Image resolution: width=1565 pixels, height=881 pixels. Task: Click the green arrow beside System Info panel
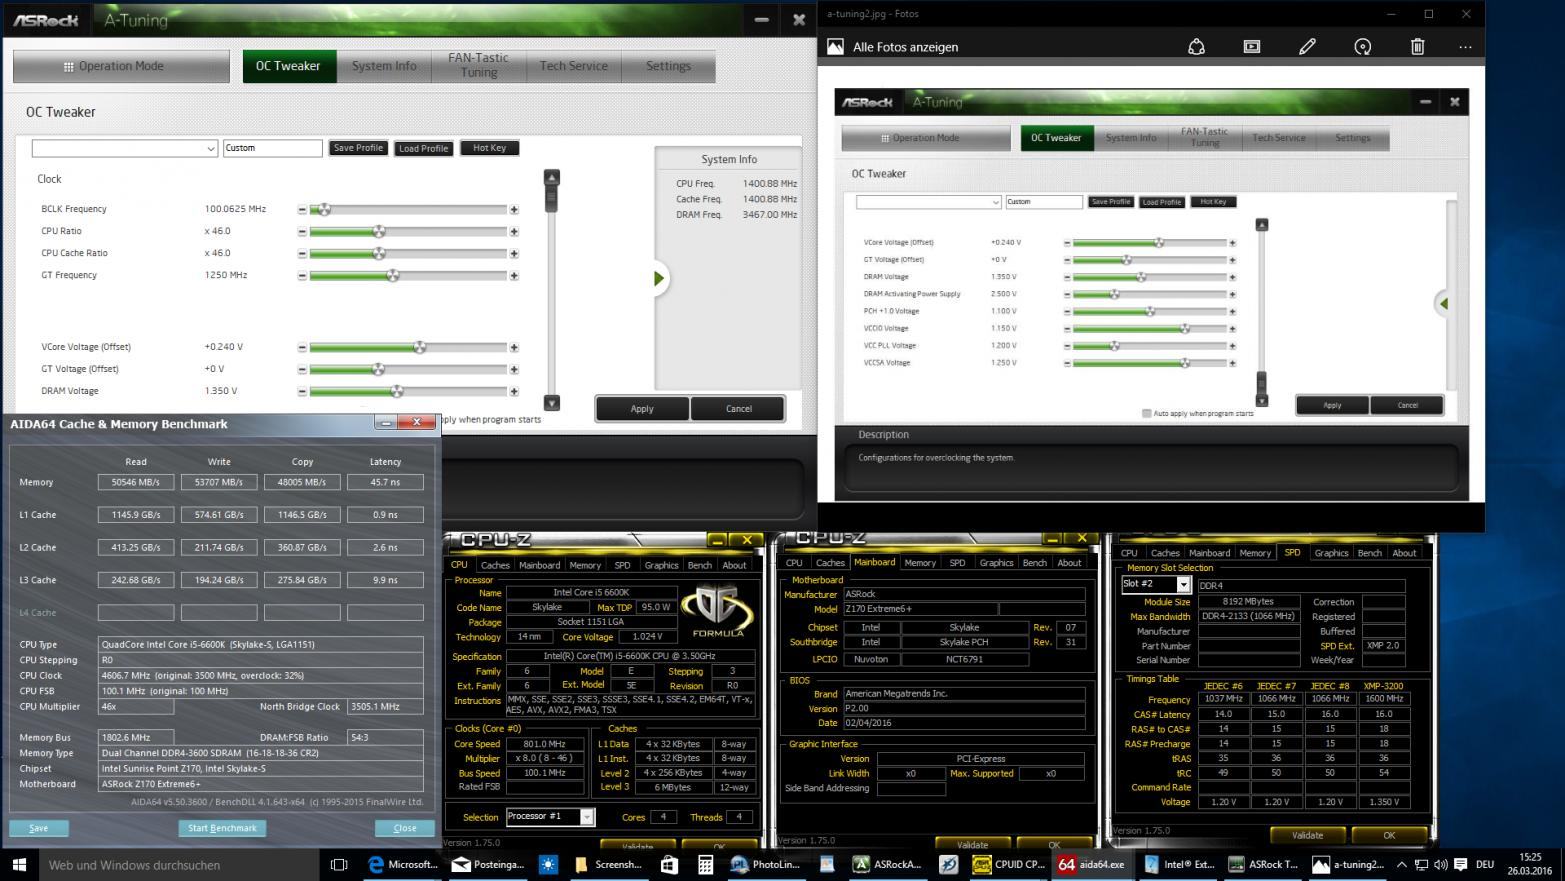click(659, 278)
